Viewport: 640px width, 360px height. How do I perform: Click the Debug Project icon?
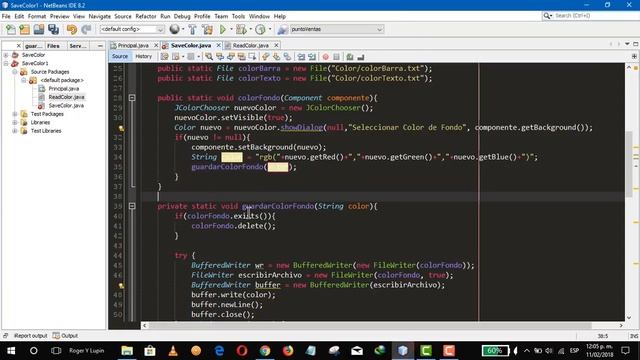[x=241, y=29]
